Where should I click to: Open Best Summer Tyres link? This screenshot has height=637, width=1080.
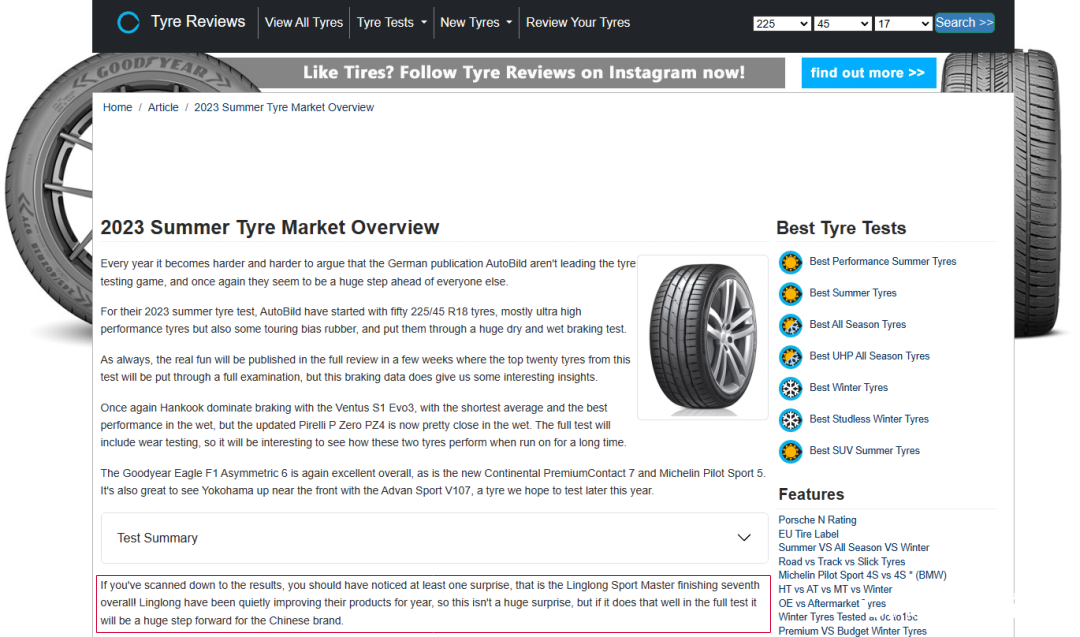tap(853, 293)
